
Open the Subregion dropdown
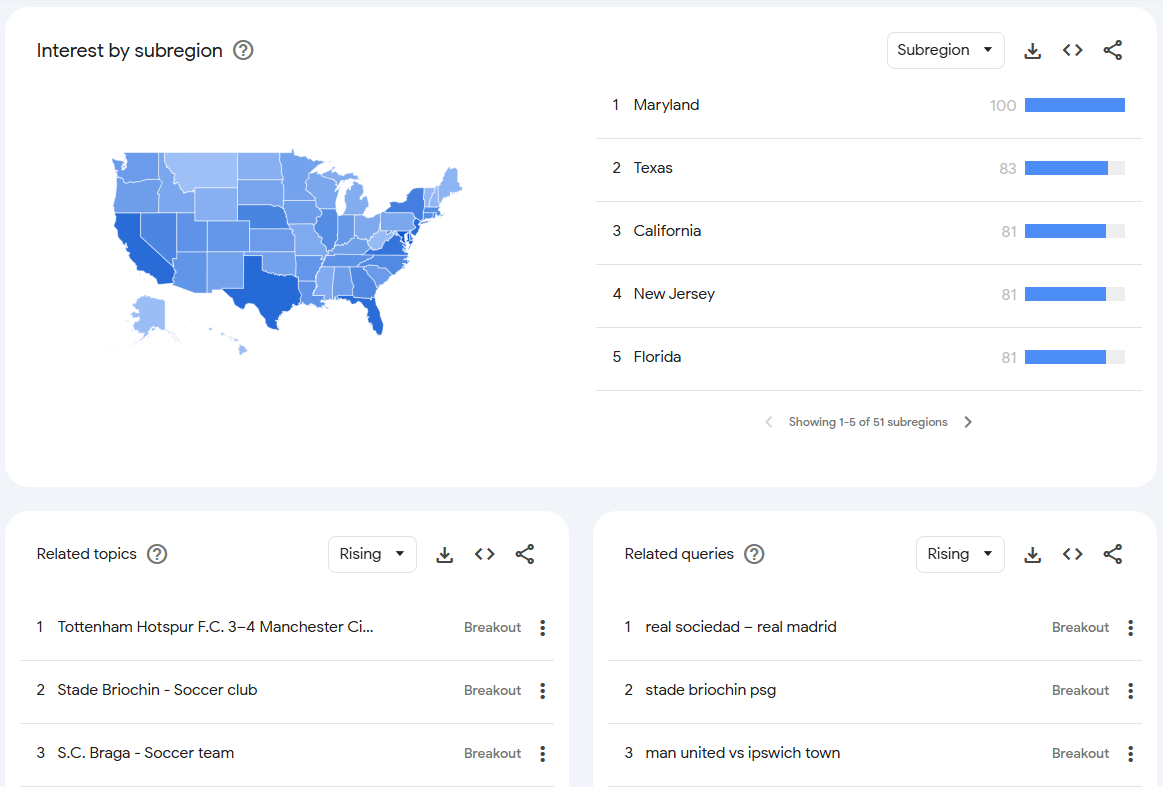click(x=945, y=49)
